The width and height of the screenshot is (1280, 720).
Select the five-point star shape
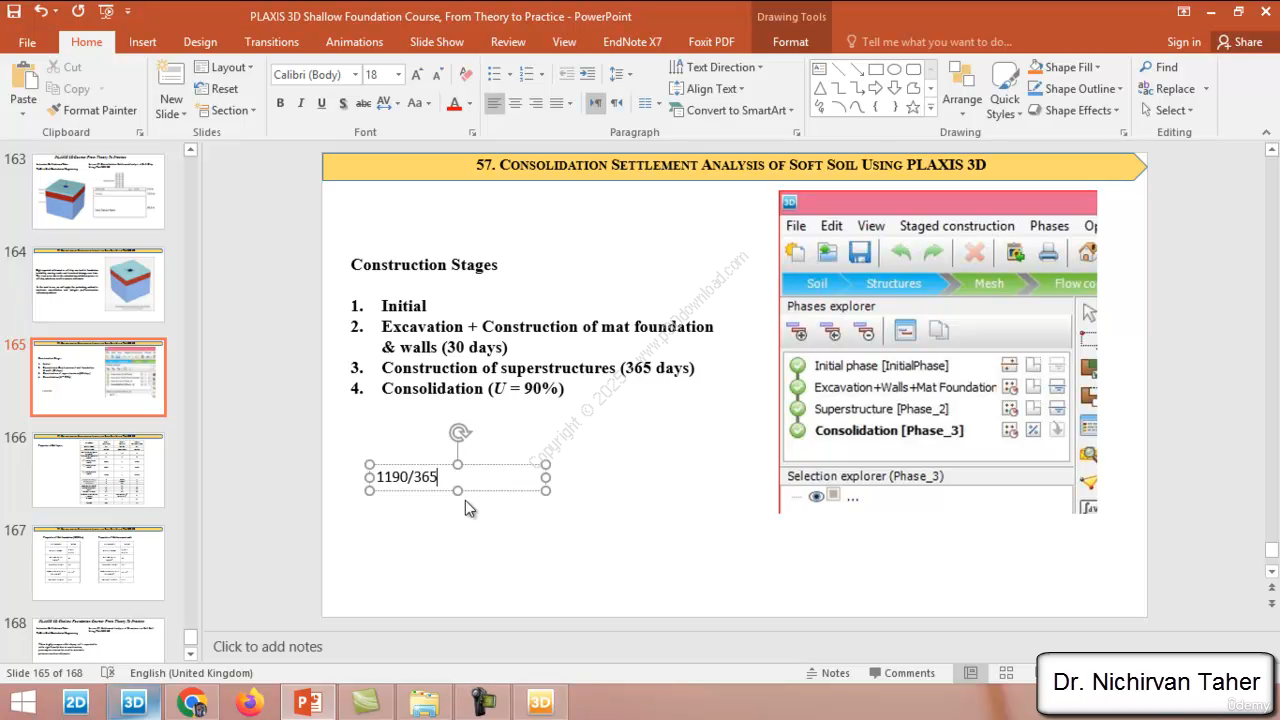[913, 107]
